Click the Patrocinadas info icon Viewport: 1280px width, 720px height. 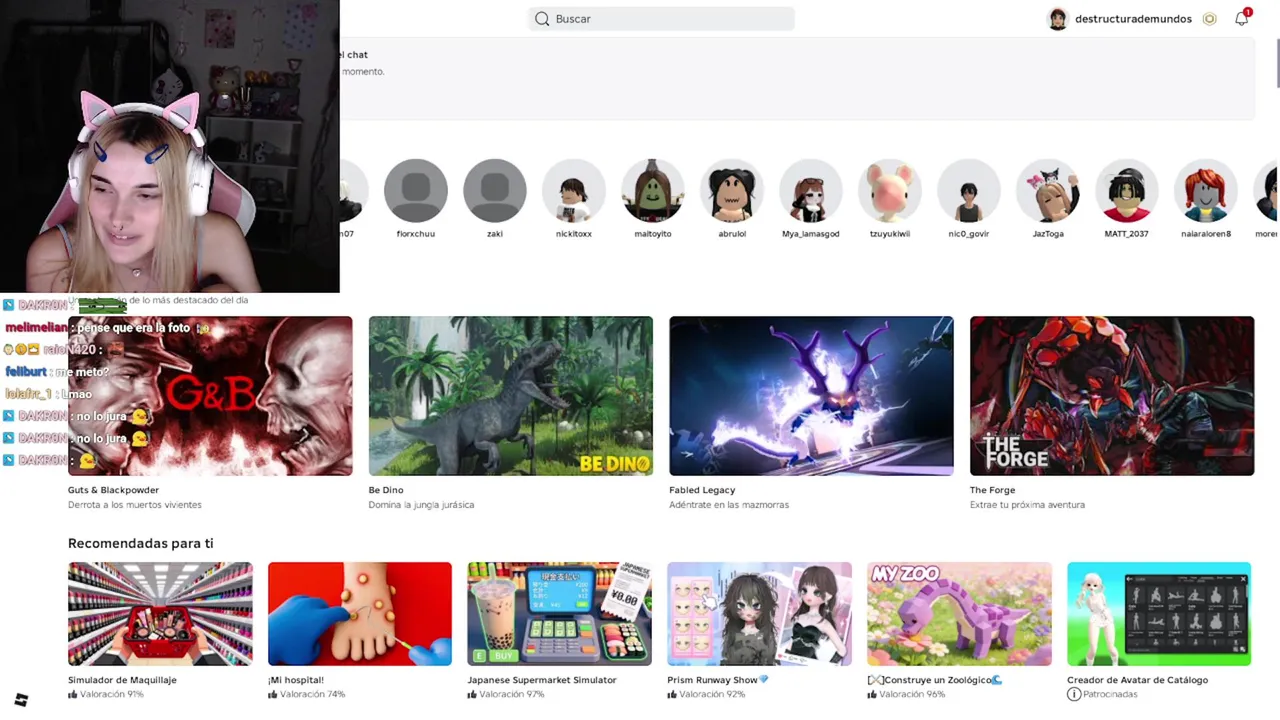1074,694
